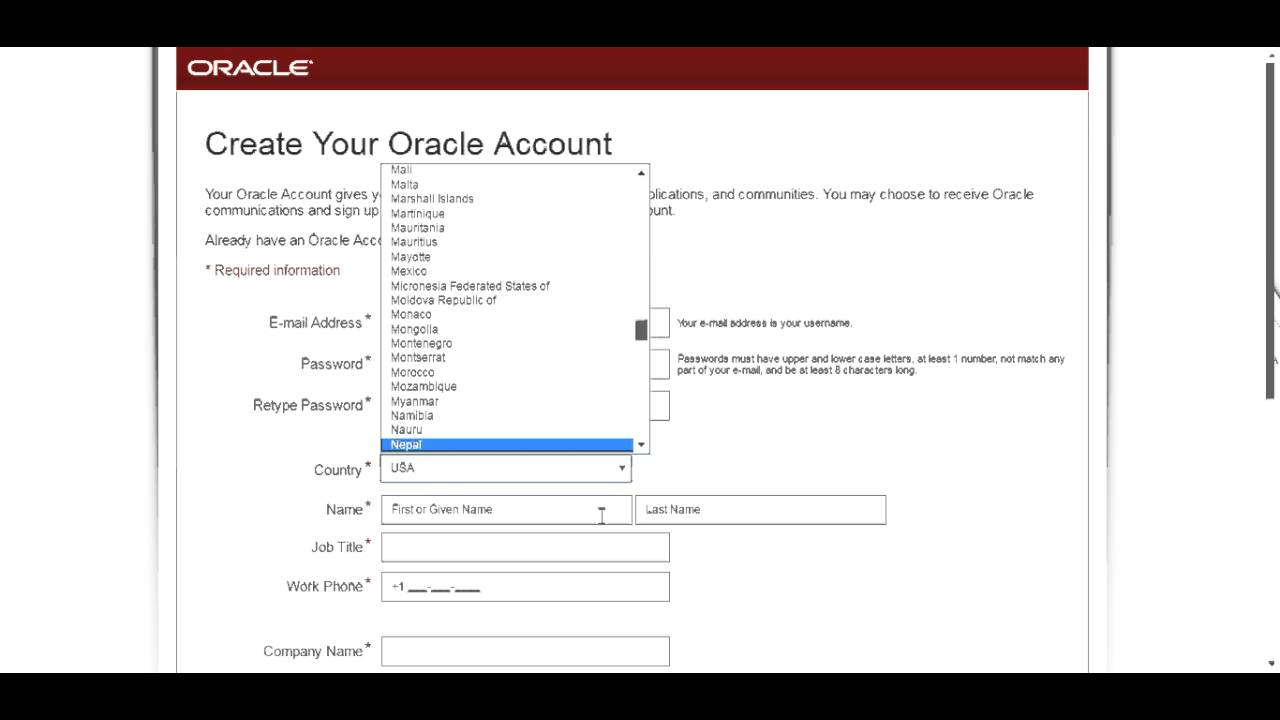Pick Mozambique from the country list
This screenshot has height=720, width=1280.
(507, 386)
